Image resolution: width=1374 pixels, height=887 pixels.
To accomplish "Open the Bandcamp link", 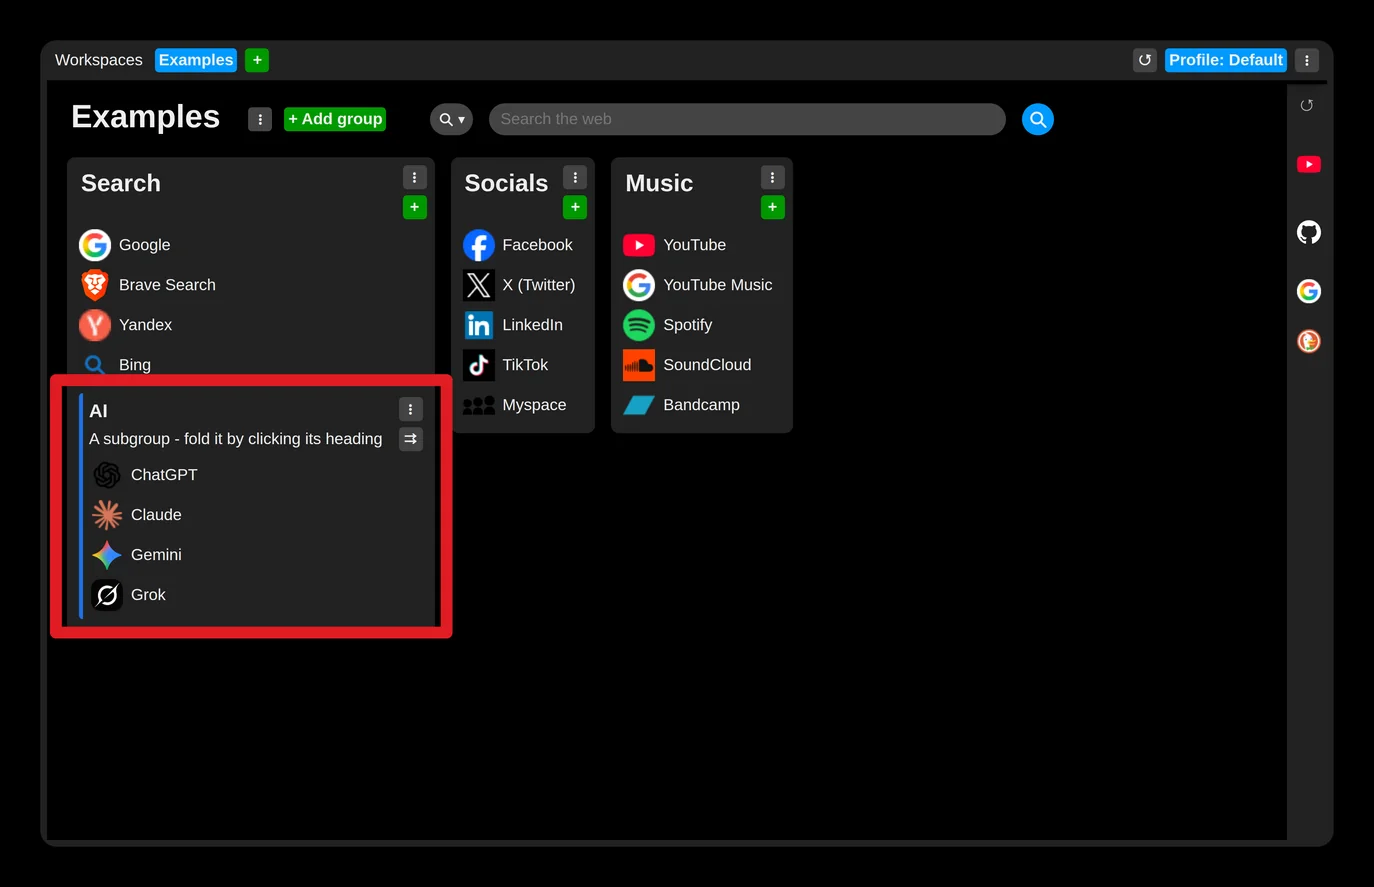I will tap(701, 405).
